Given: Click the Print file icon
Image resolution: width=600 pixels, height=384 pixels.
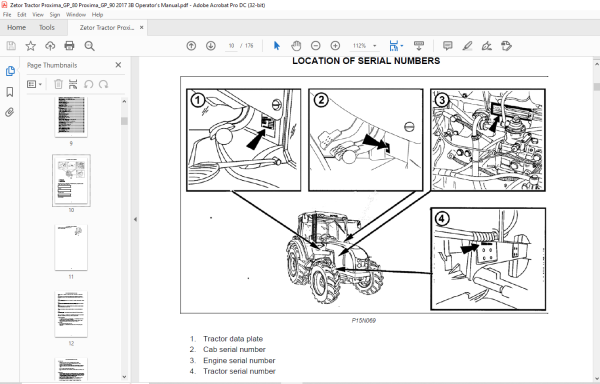Looking at the screenshot, I should click(69, 46).
